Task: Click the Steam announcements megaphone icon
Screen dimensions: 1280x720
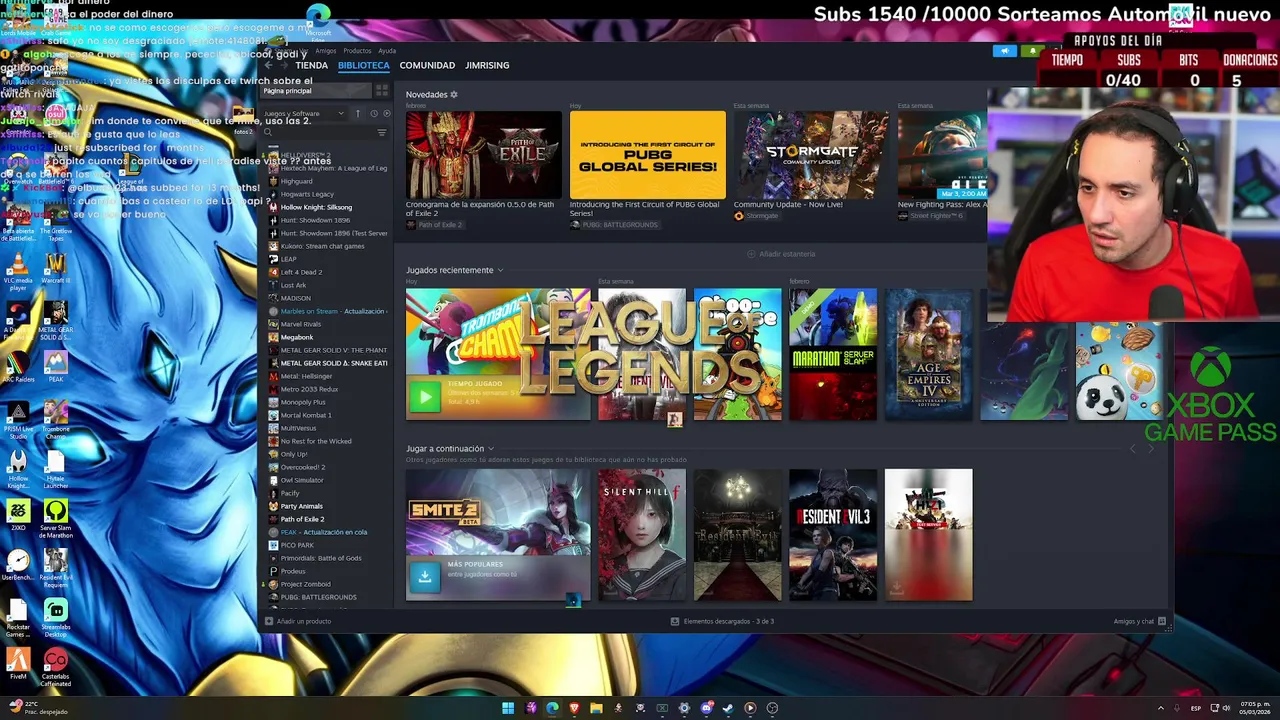Action: tap(1005, 51)
